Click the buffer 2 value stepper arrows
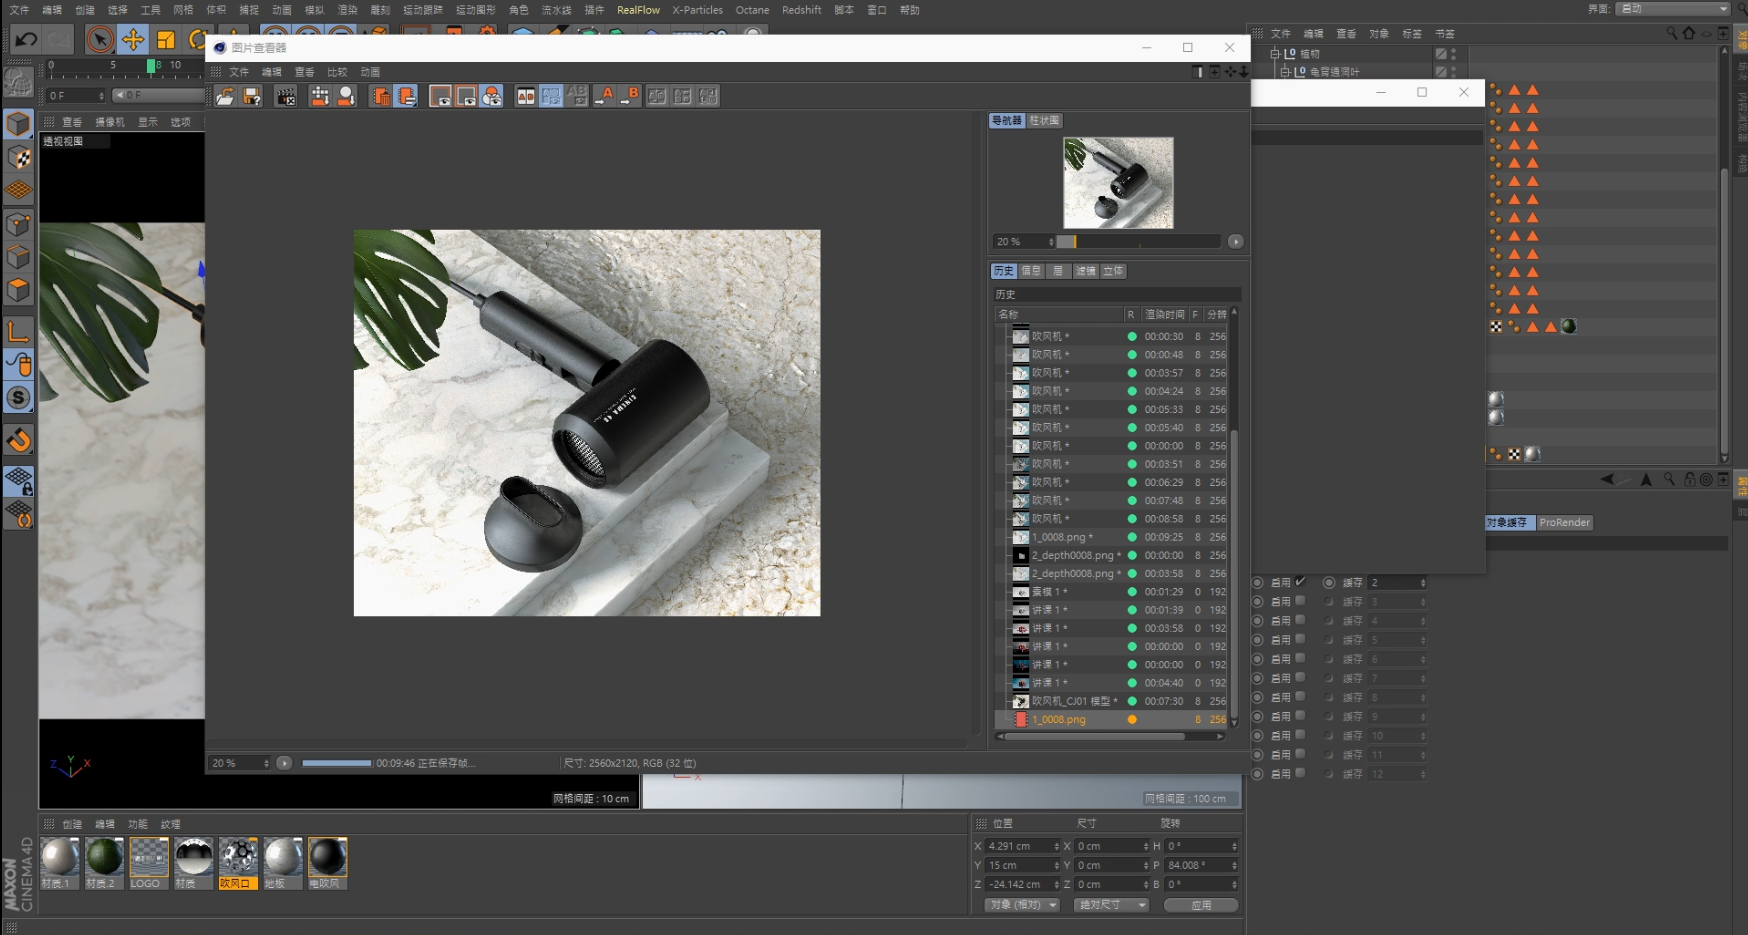 coord(1422,582)
